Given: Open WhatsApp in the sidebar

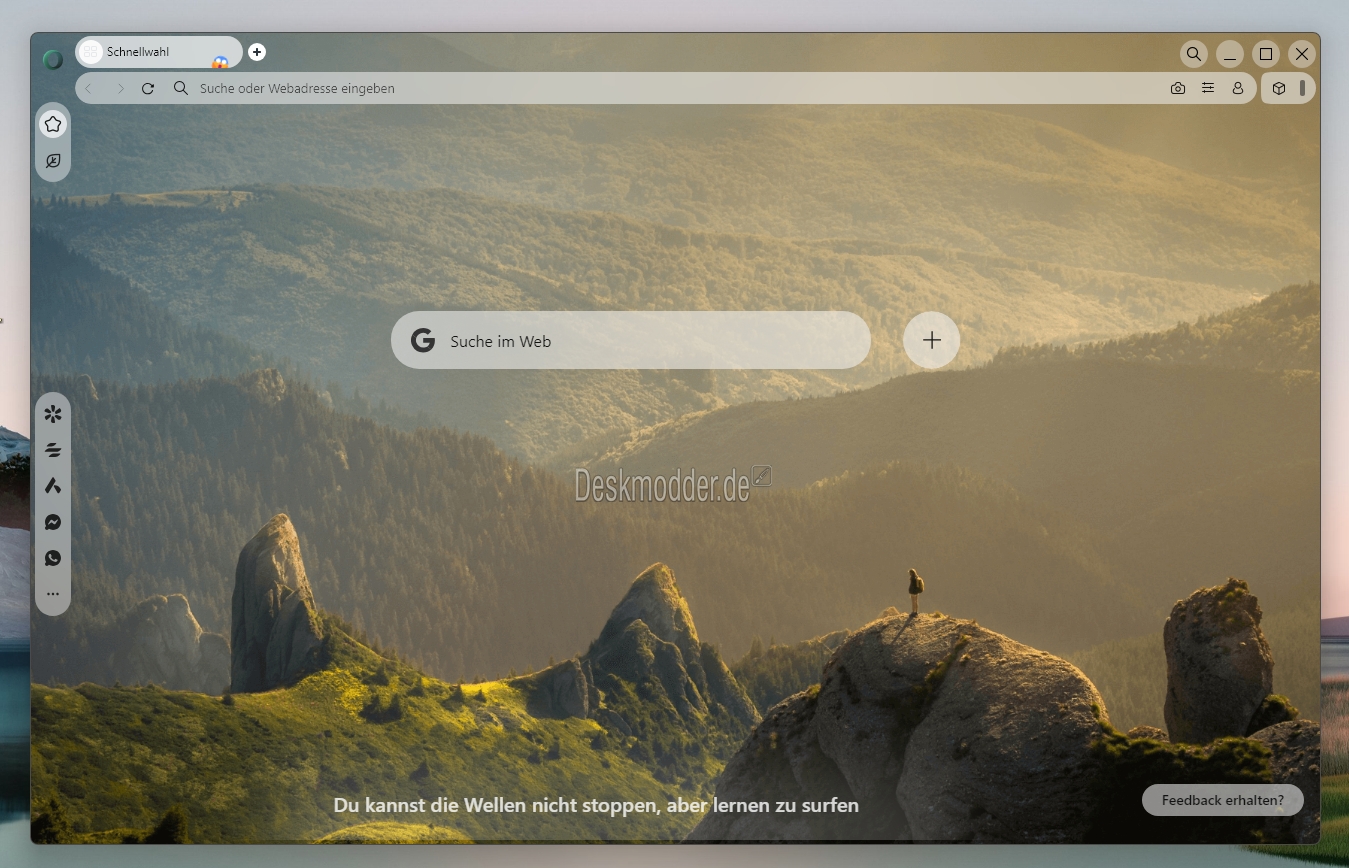Looking at the screenshot, I should click(x=53, y=558).
